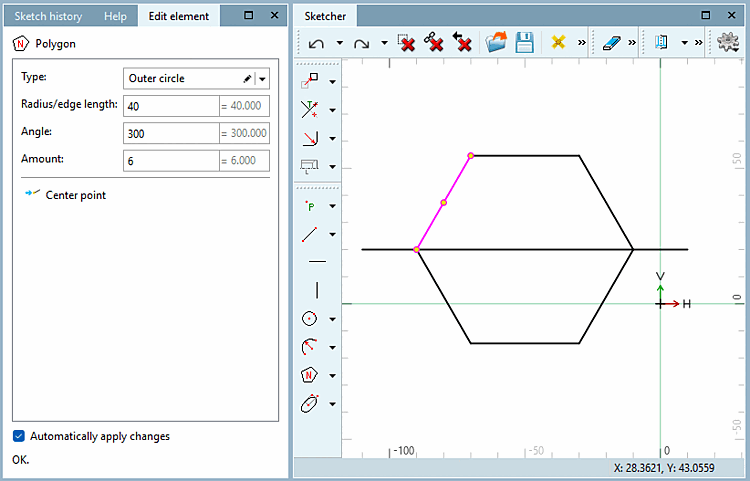
Task: Click midpoint handle on magenta polygon edge
Action: 444,203
